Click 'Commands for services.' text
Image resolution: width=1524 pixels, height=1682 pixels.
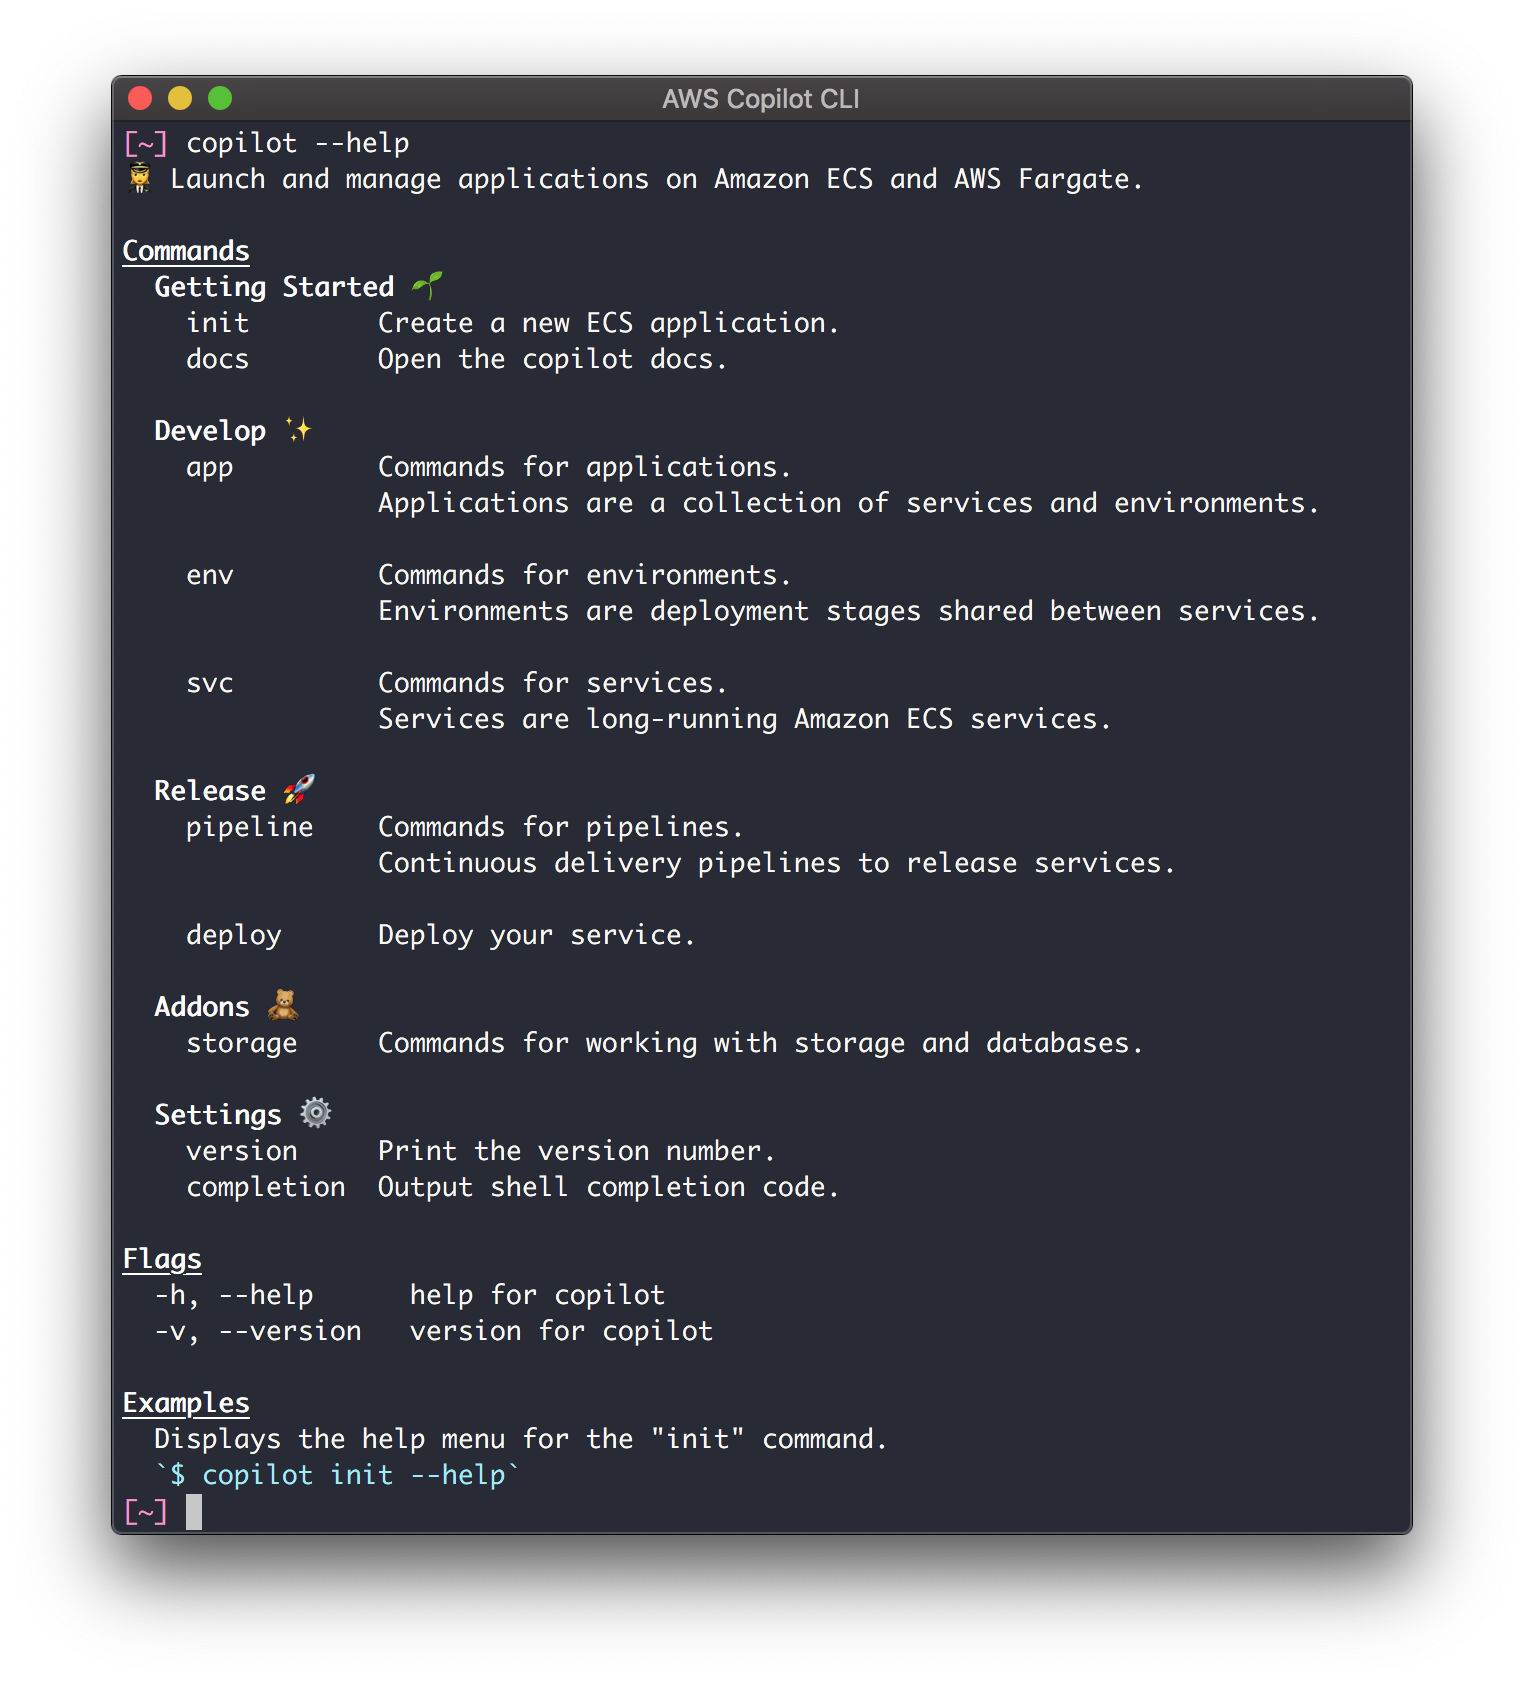point(552,683)
